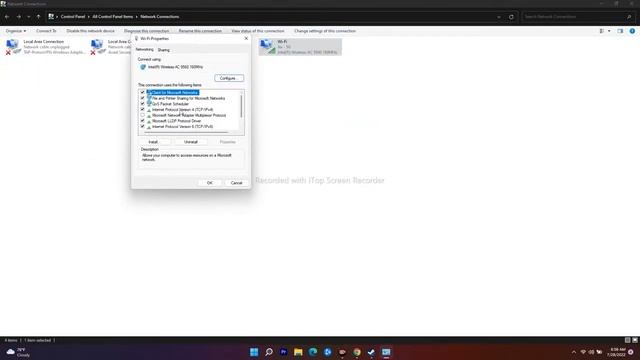This screenshot has width=640, height=360.
Task: Open the Control Panel taskbar window icon
Action: point(386,352)
